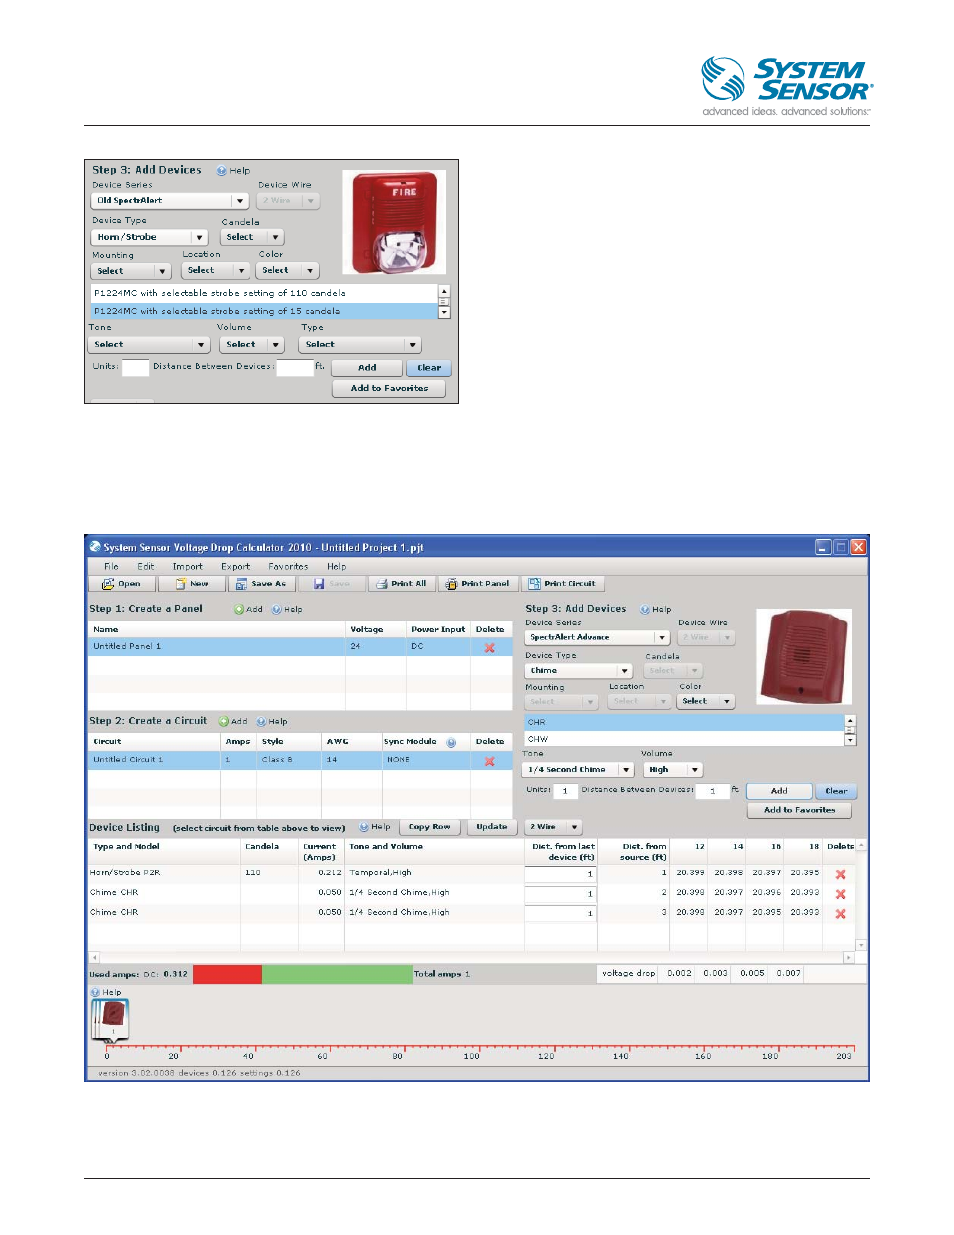Select the device marker on the timeline
This screenshot has height=1235, width=954.
coord(112,1020)
